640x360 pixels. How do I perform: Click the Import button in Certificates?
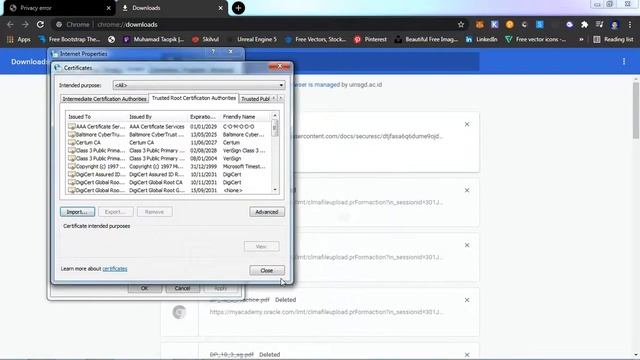pos(78,212)
